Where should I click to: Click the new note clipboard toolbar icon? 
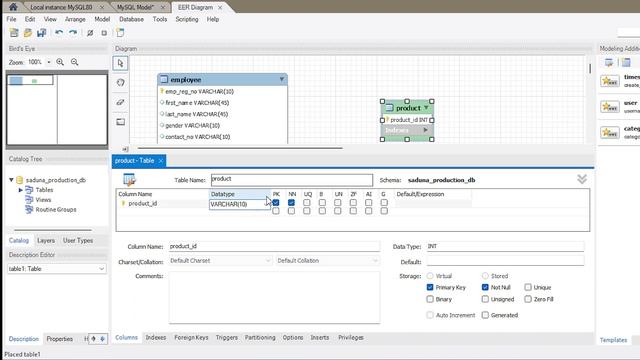[120, 33]
